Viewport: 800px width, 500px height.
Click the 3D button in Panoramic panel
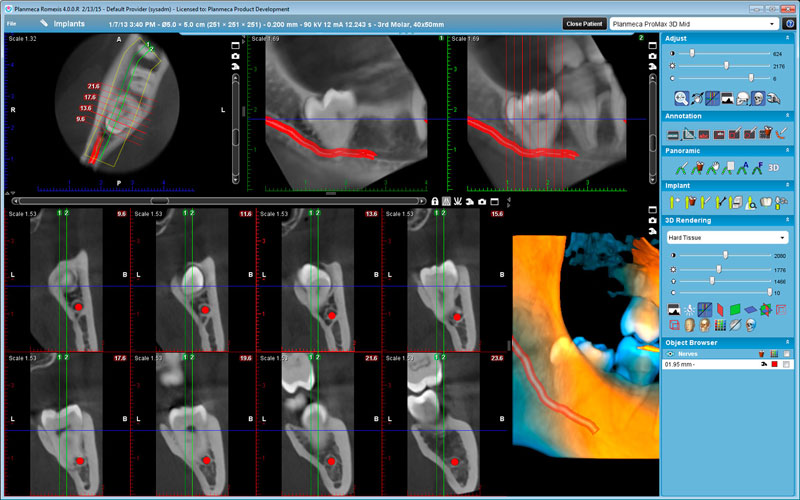pos(772,167)
